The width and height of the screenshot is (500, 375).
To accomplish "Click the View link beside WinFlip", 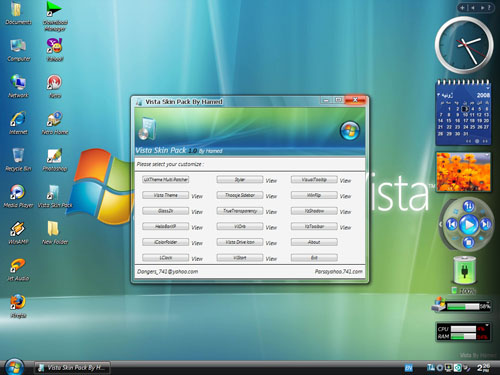I will (345, 196).
